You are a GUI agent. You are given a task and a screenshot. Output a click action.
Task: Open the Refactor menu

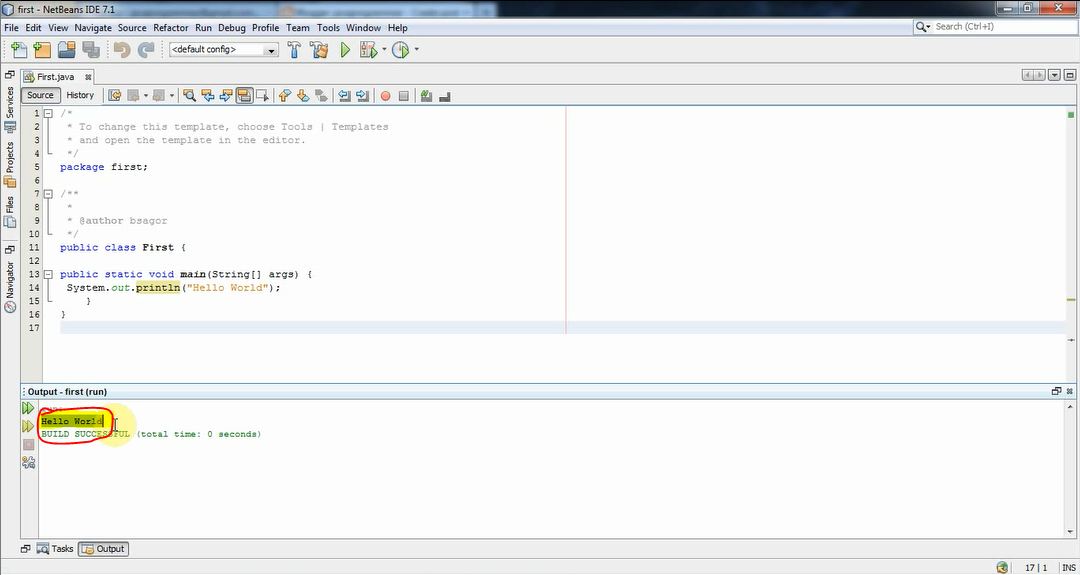171,28
